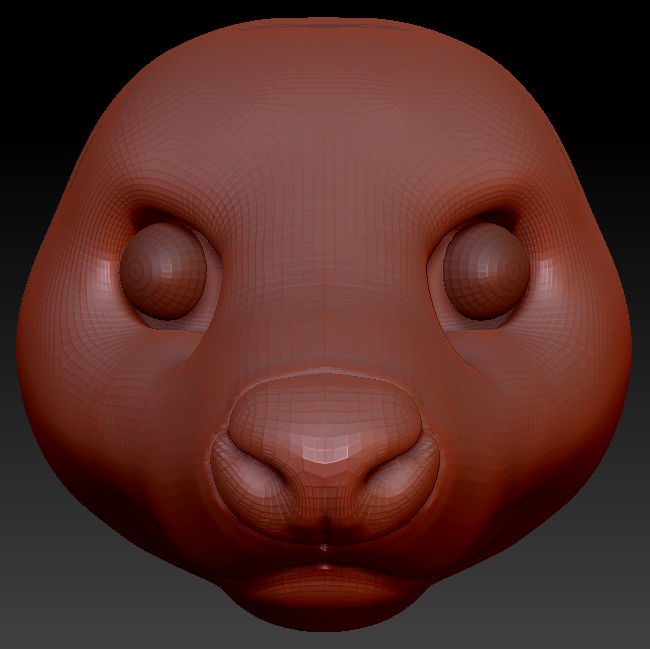Select the left eyeball sphere on the sculpt
This screenshot has width=650, height=649.
tap(163, 271)
